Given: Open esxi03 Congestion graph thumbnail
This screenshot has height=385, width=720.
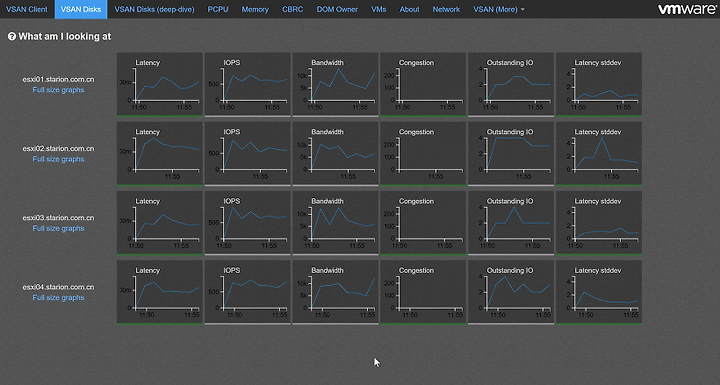Looking at the screenshot, I should pos(423,223).
